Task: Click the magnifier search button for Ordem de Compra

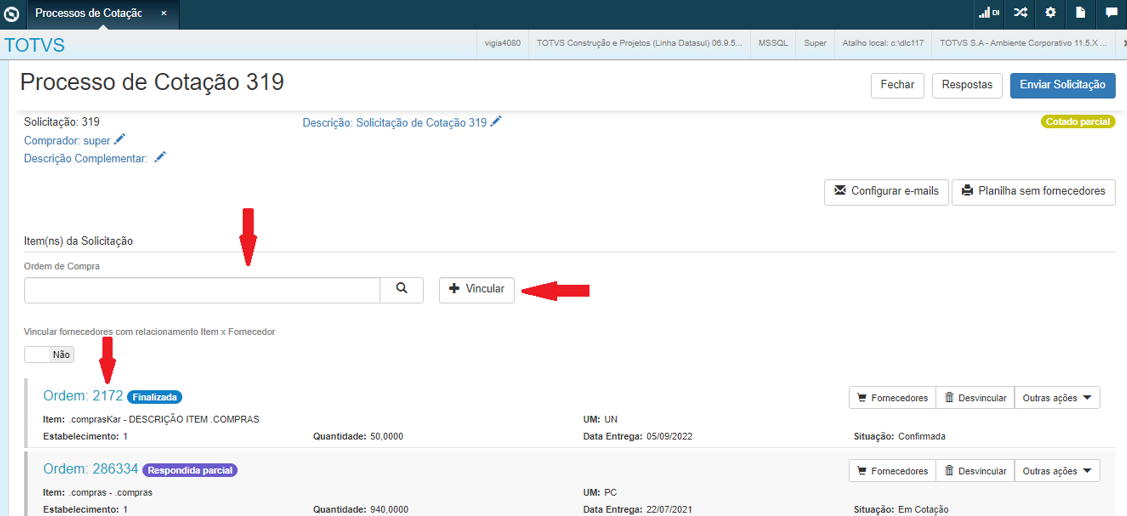Action: pyautogui.click(x=402, y=290)
